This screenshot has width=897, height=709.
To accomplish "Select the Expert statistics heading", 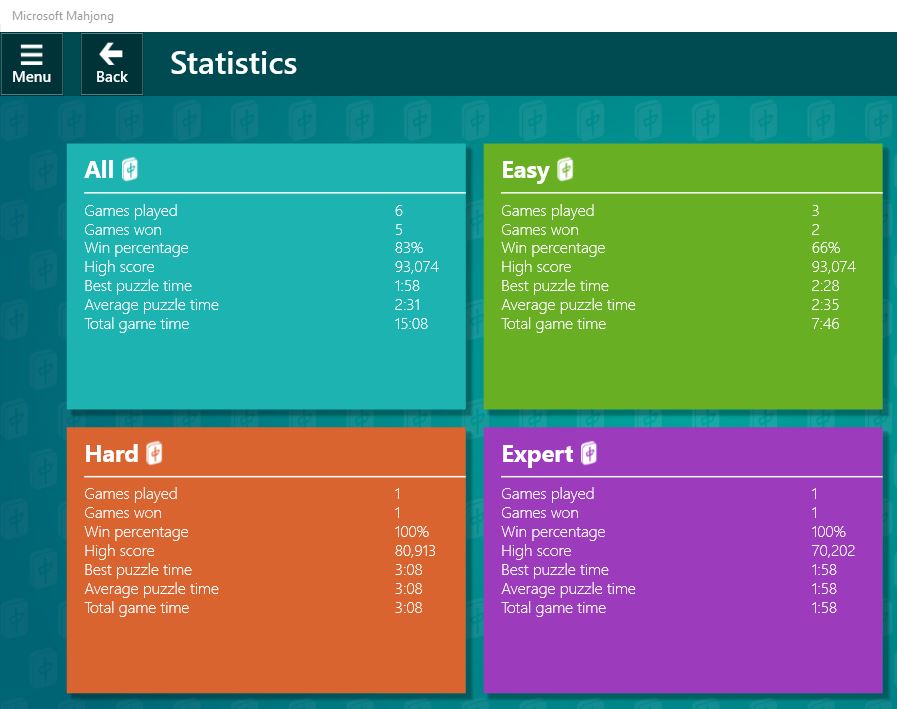I will (x=537, y=454).
